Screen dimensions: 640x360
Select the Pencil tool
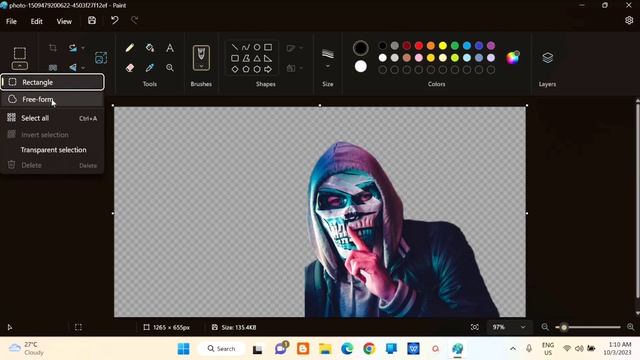[130, 48]
